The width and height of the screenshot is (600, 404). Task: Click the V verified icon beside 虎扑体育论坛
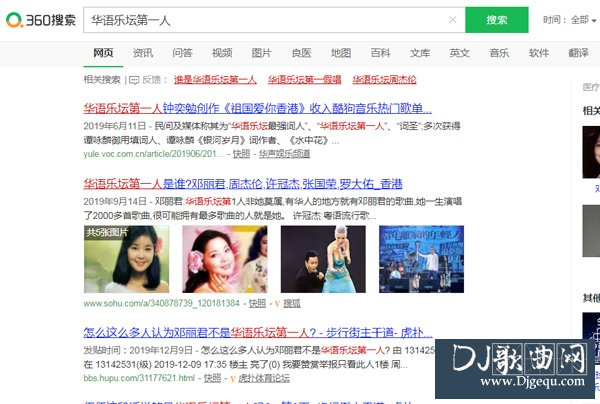[x=233, y=378]
